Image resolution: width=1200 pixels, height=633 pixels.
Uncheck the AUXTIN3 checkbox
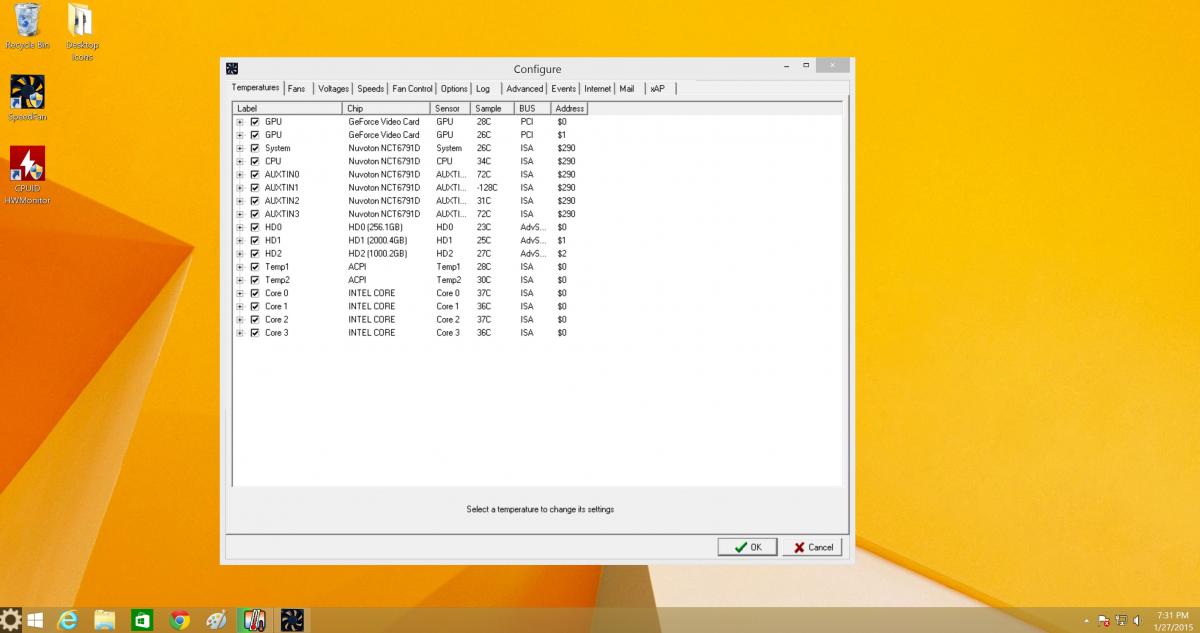coord(255,214)
